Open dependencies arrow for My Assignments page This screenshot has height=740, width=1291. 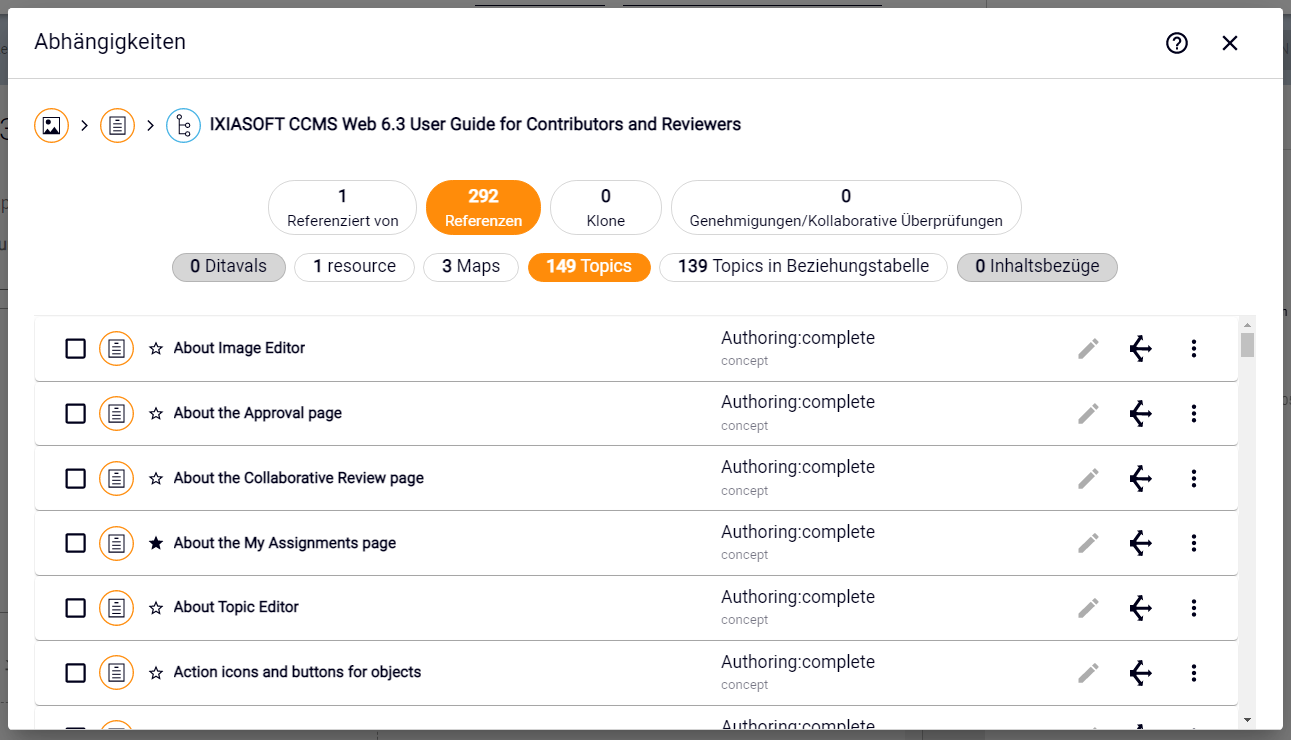(1140, 543)
